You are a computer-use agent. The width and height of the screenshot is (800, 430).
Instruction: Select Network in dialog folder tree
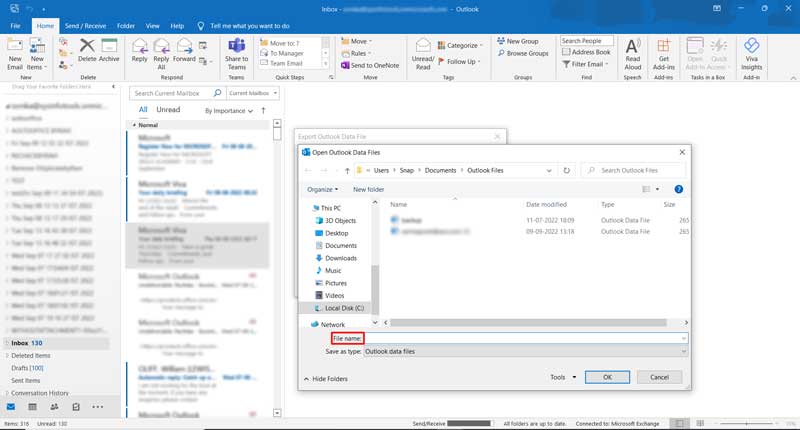tap(328, 324)
